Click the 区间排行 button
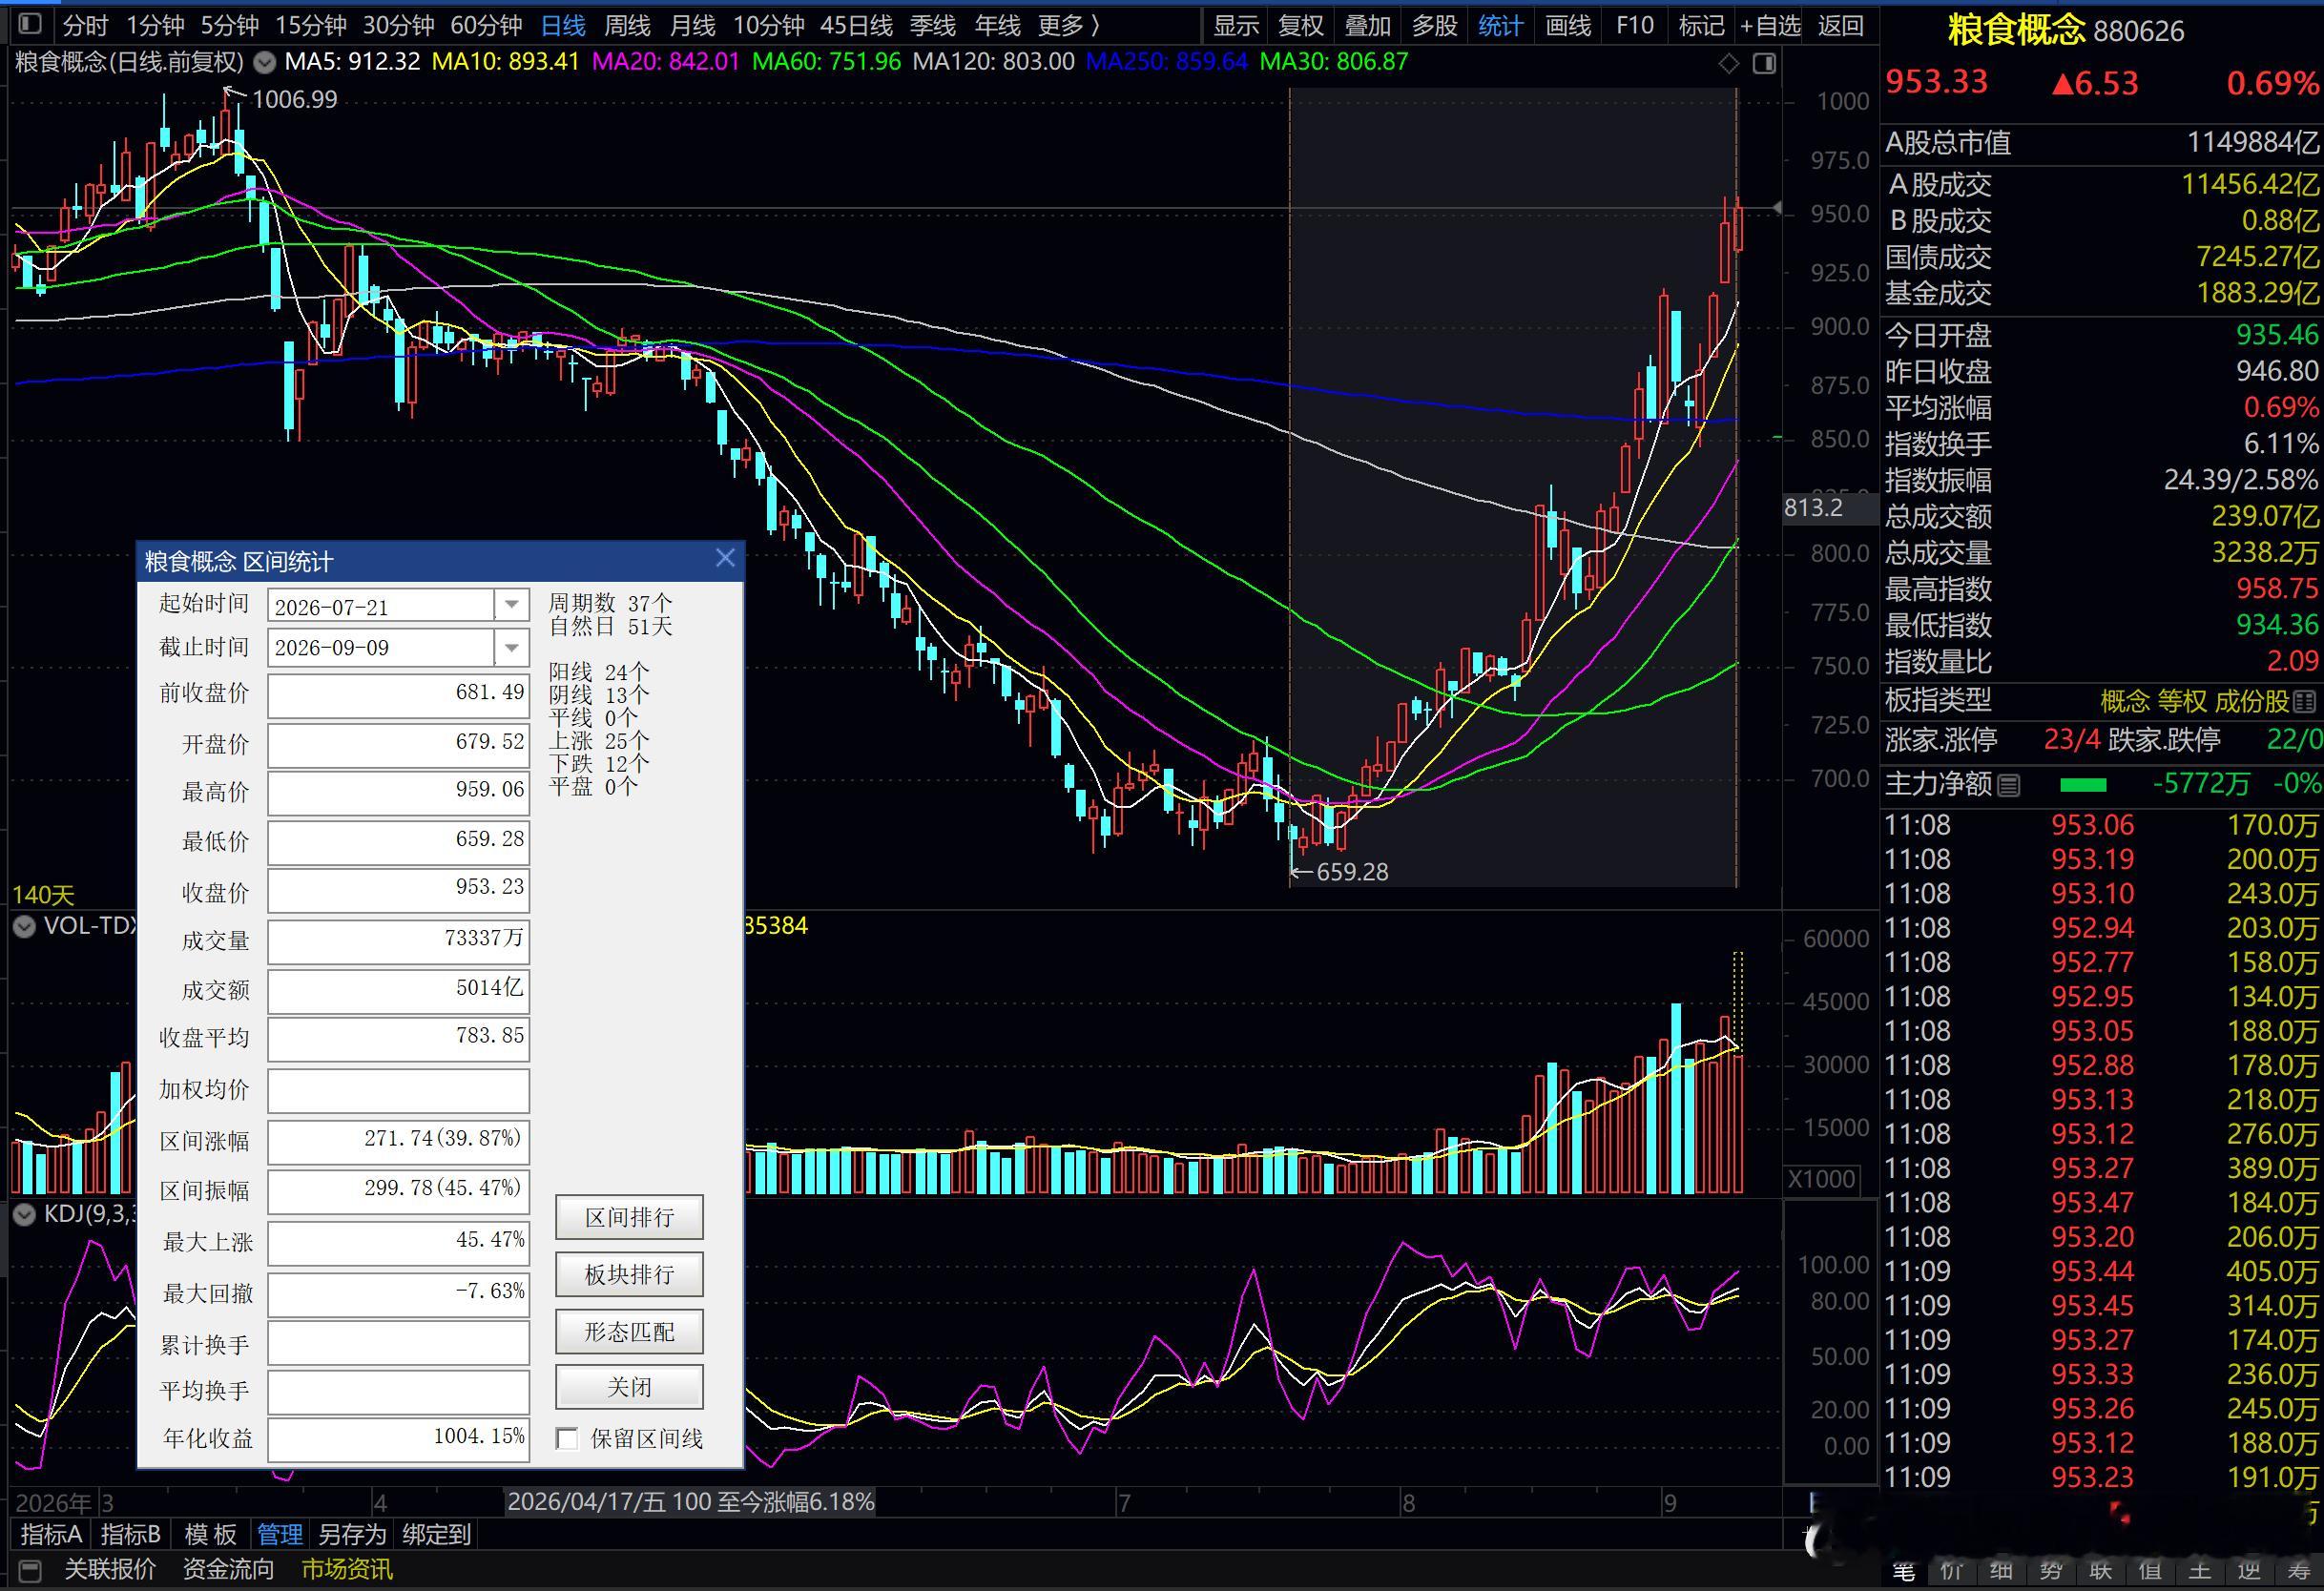 (629, 1217)
